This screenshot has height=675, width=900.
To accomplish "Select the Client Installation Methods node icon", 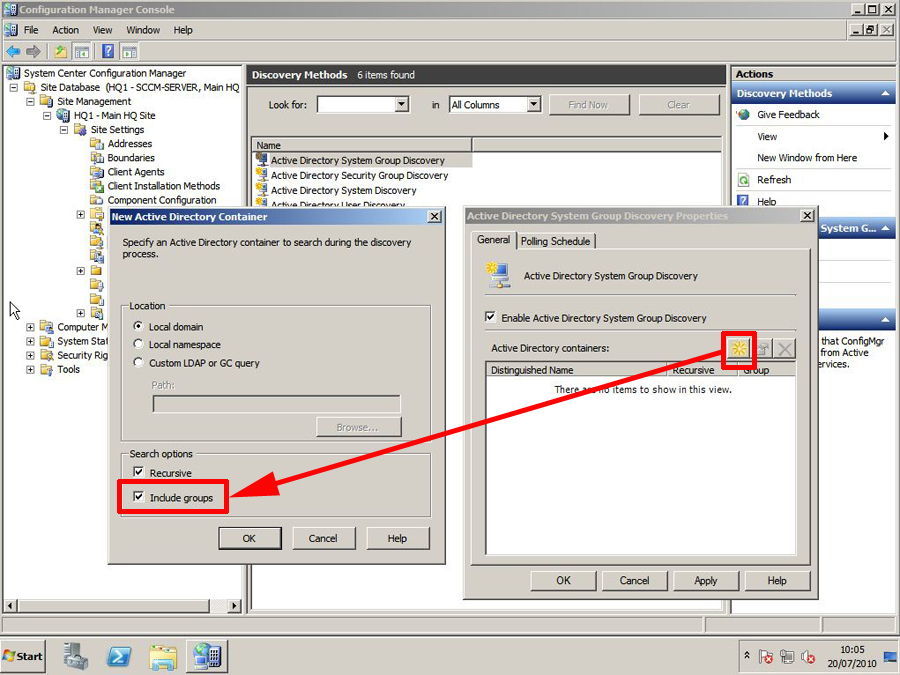I will (97, 186).
